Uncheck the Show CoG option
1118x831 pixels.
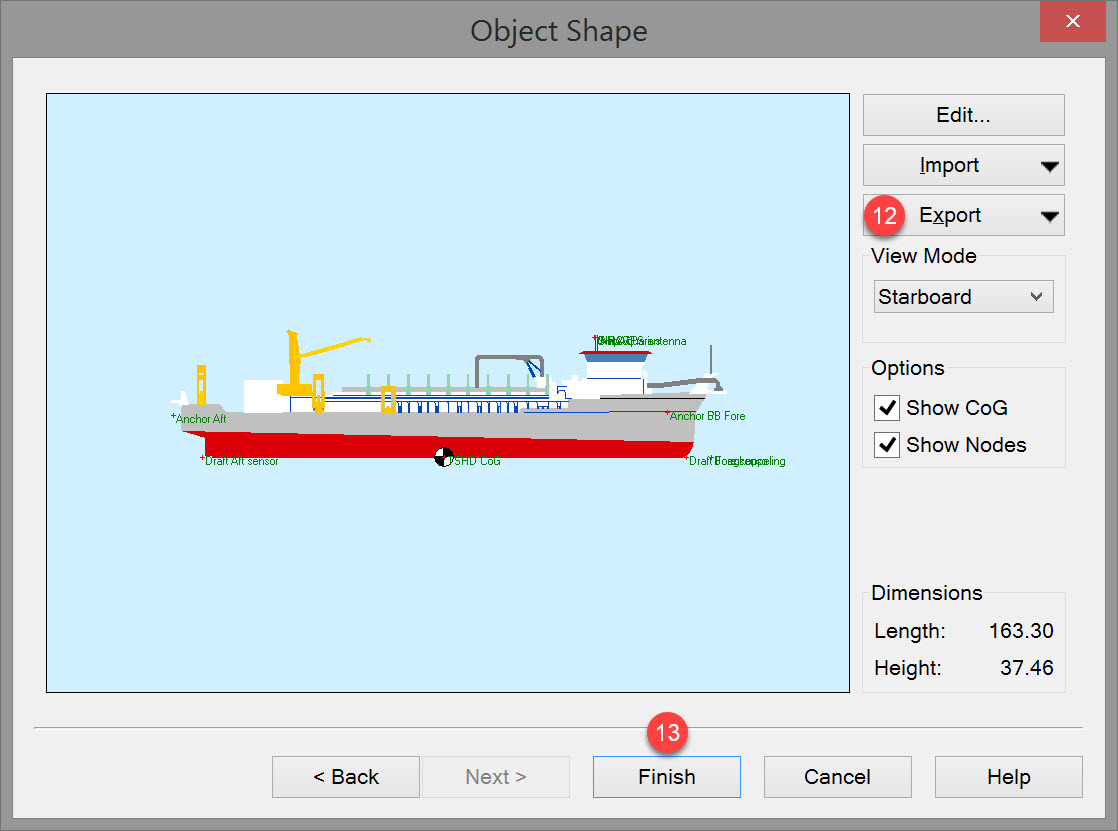887,408
